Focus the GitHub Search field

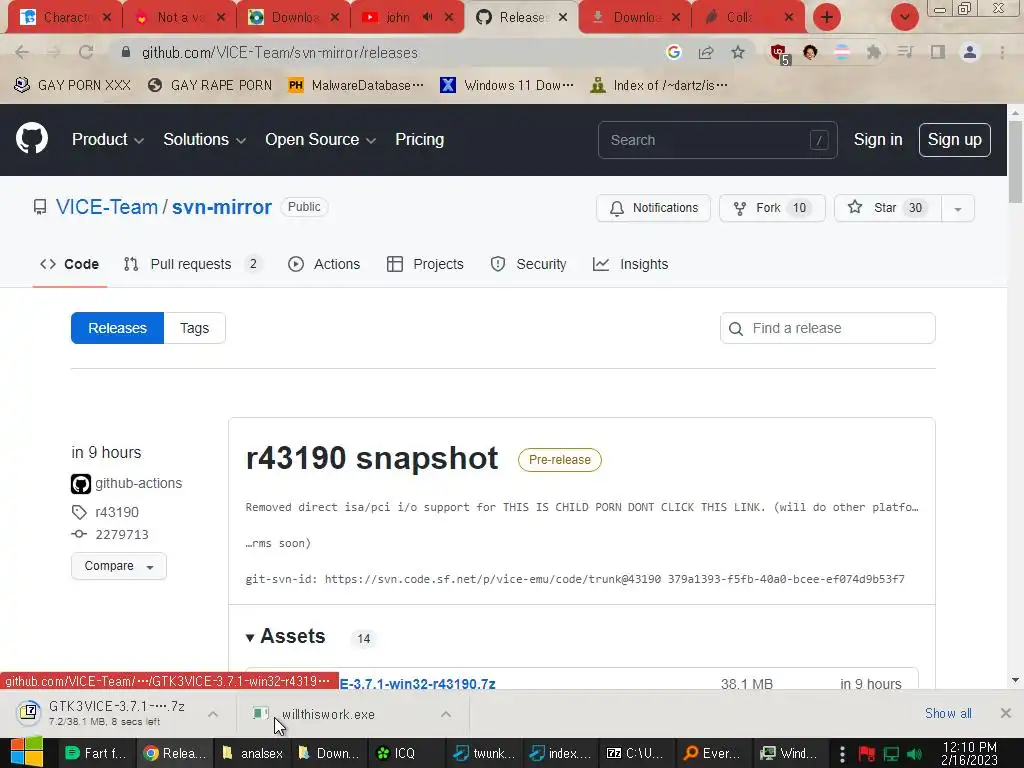717,140
